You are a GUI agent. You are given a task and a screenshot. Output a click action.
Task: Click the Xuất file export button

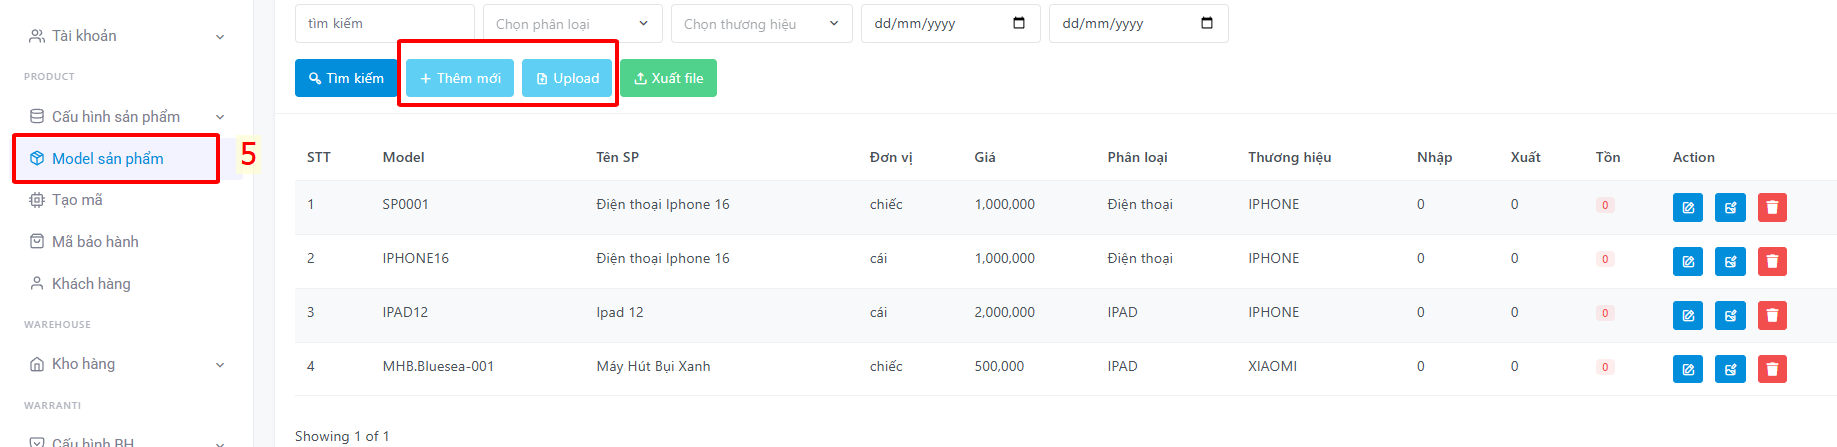coord(668,78)
